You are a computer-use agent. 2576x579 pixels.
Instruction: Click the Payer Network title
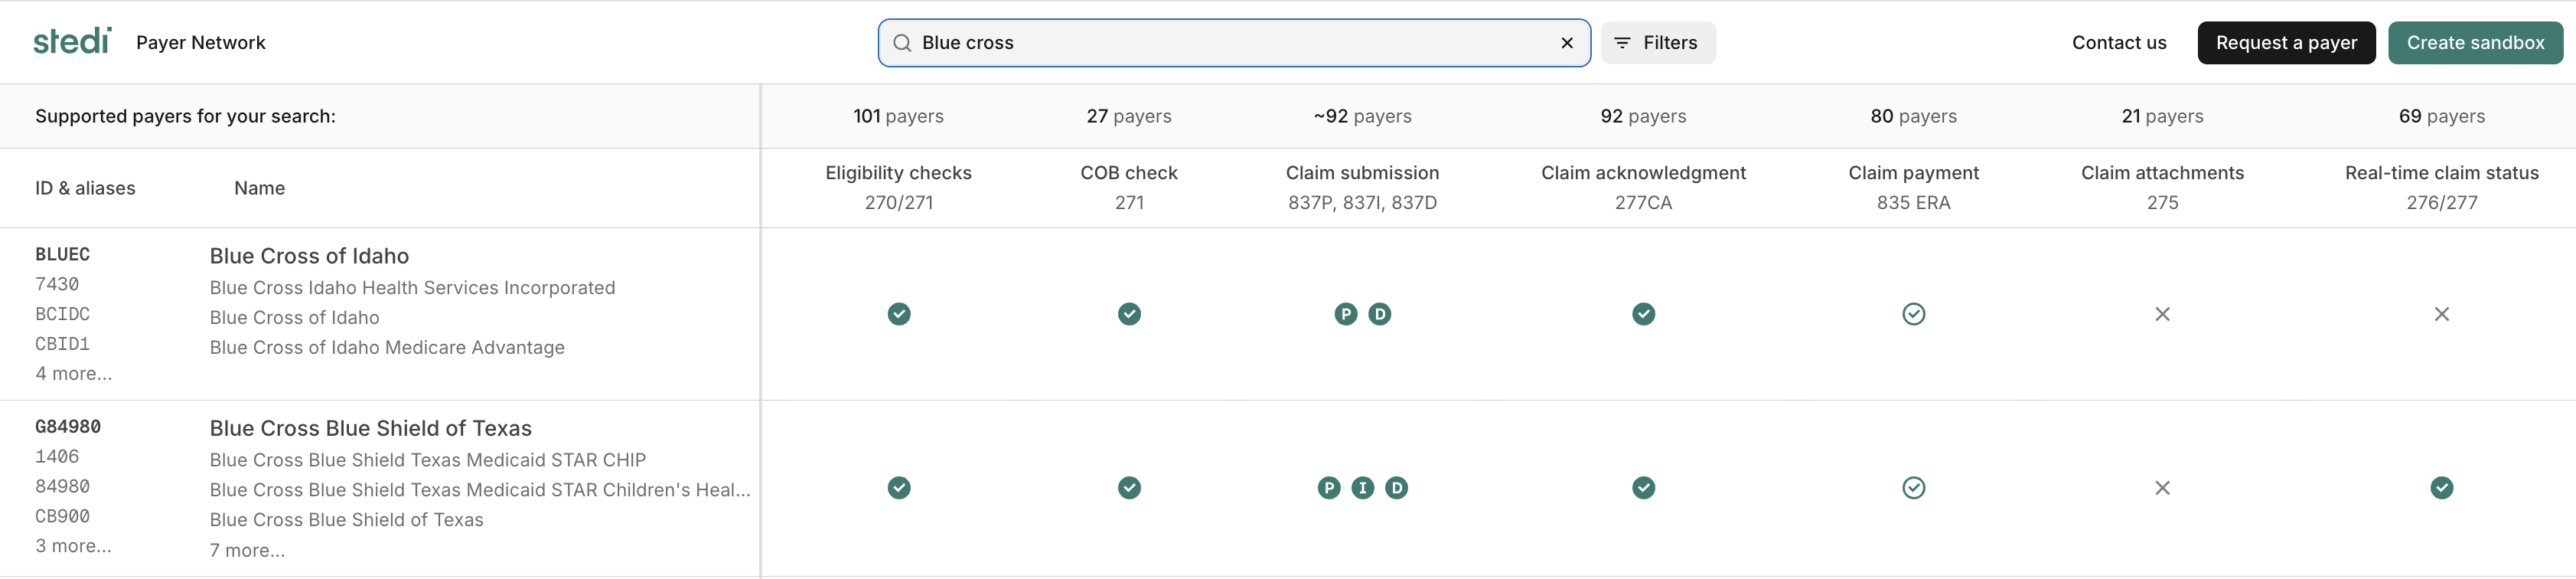point(201,43)
